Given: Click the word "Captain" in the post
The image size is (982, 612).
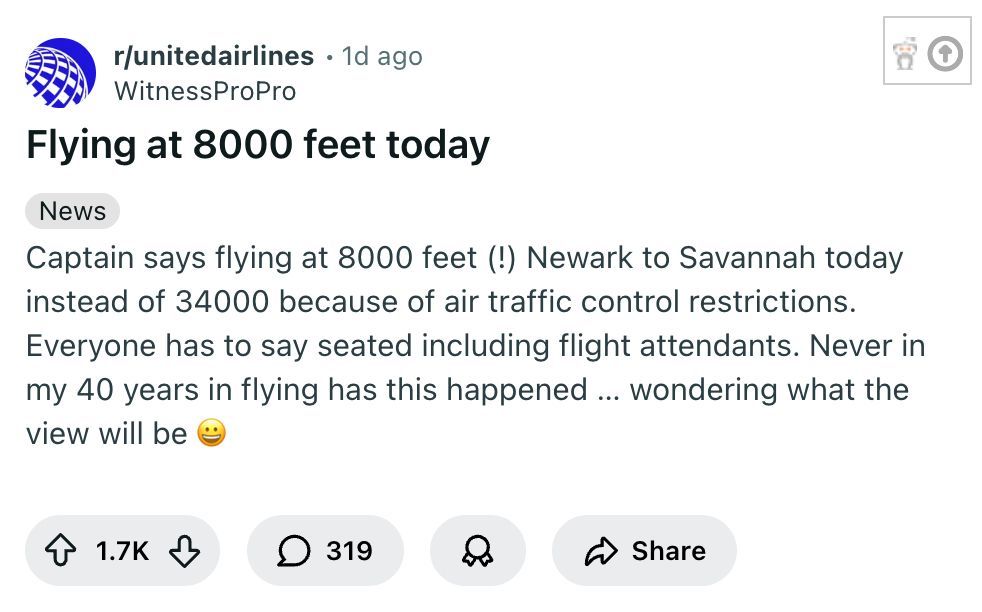Looking at the screenshot, I should click(x=80, y=257).
